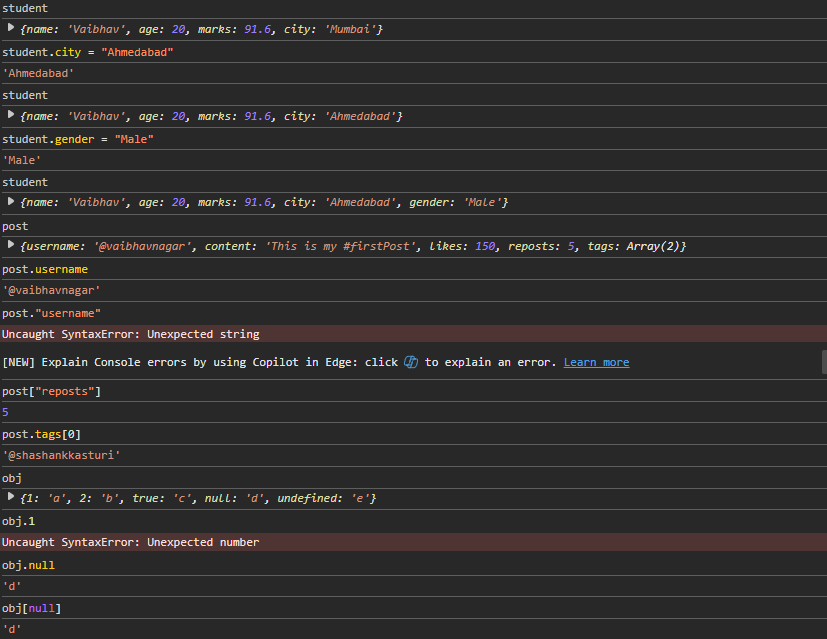The width and height of the screenshot is (827, 639).
Task: Click the scrollbar thumb at right edge
Action: (x=824, y=362)
